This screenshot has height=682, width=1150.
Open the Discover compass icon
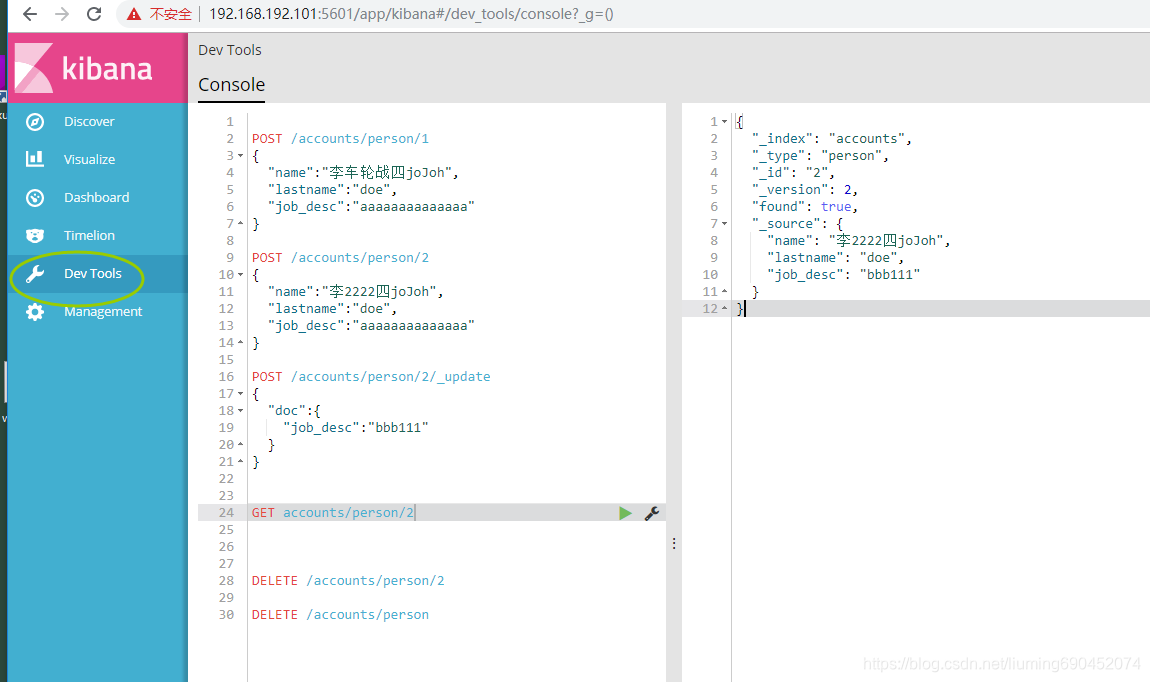tap(34, 122)
